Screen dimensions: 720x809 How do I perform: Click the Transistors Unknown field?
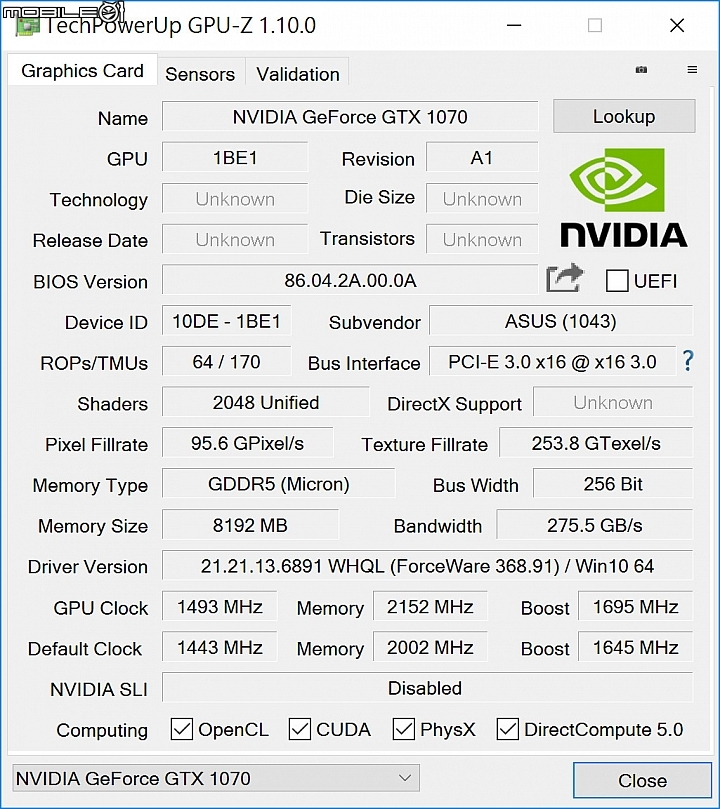pyautogui.click(x=482, y=239)
